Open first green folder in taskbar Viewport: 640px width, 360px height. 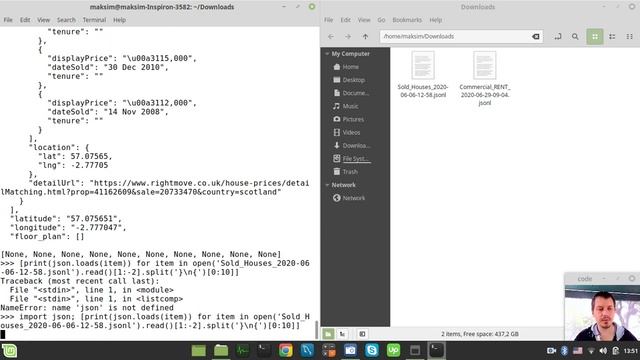199,351
